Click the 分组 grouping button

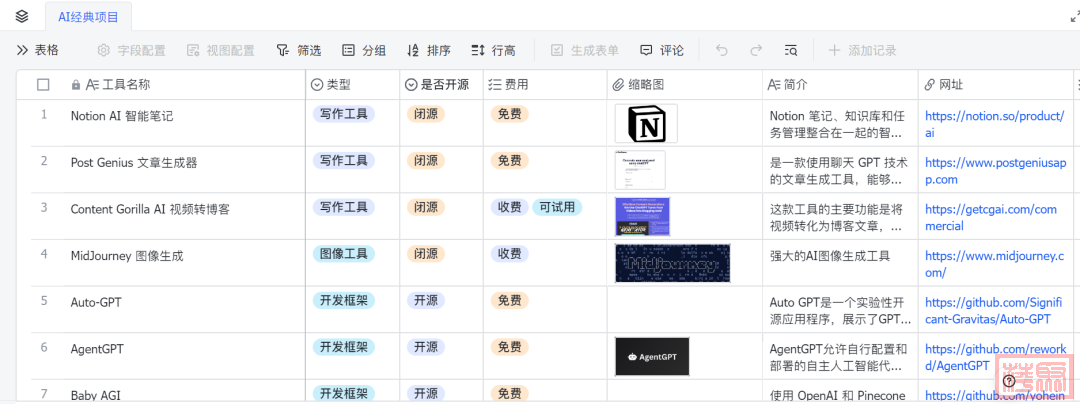tap(364, 50)
